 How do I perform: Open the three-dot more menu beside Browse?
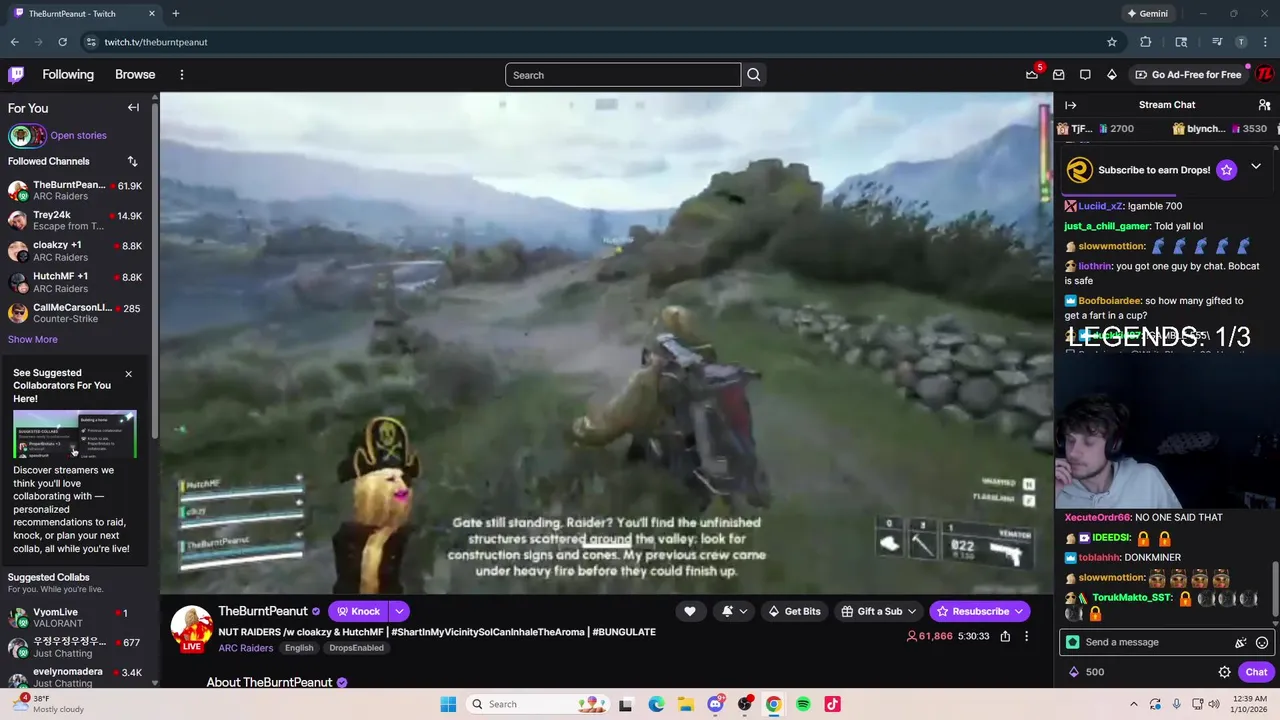[181, 75]
